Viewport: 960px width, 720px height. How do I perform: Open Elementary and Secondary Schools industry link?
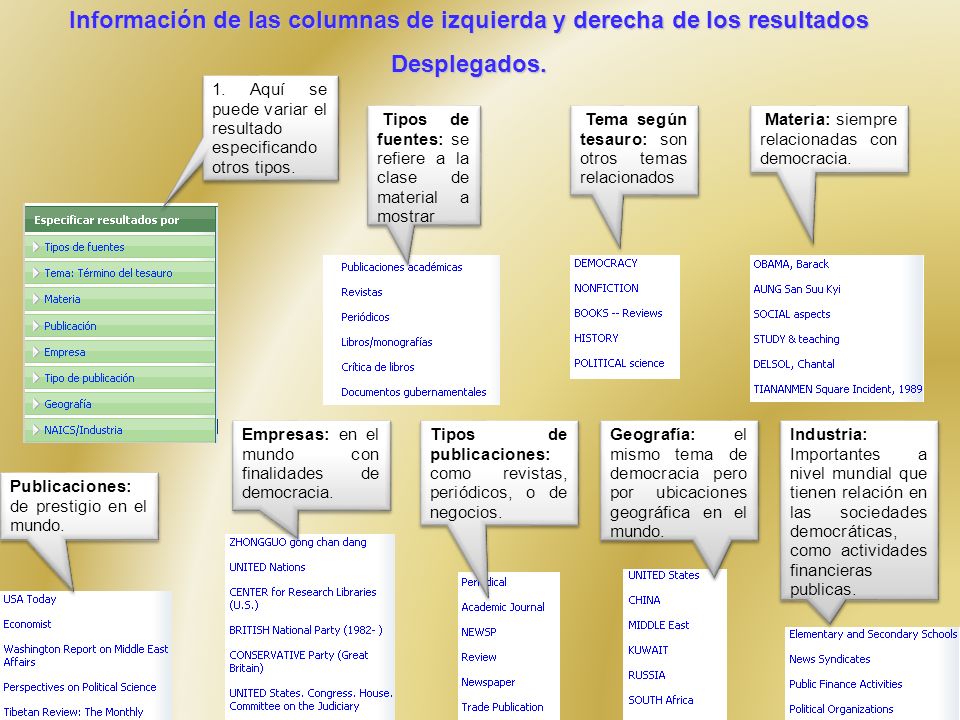click(872, 634)
